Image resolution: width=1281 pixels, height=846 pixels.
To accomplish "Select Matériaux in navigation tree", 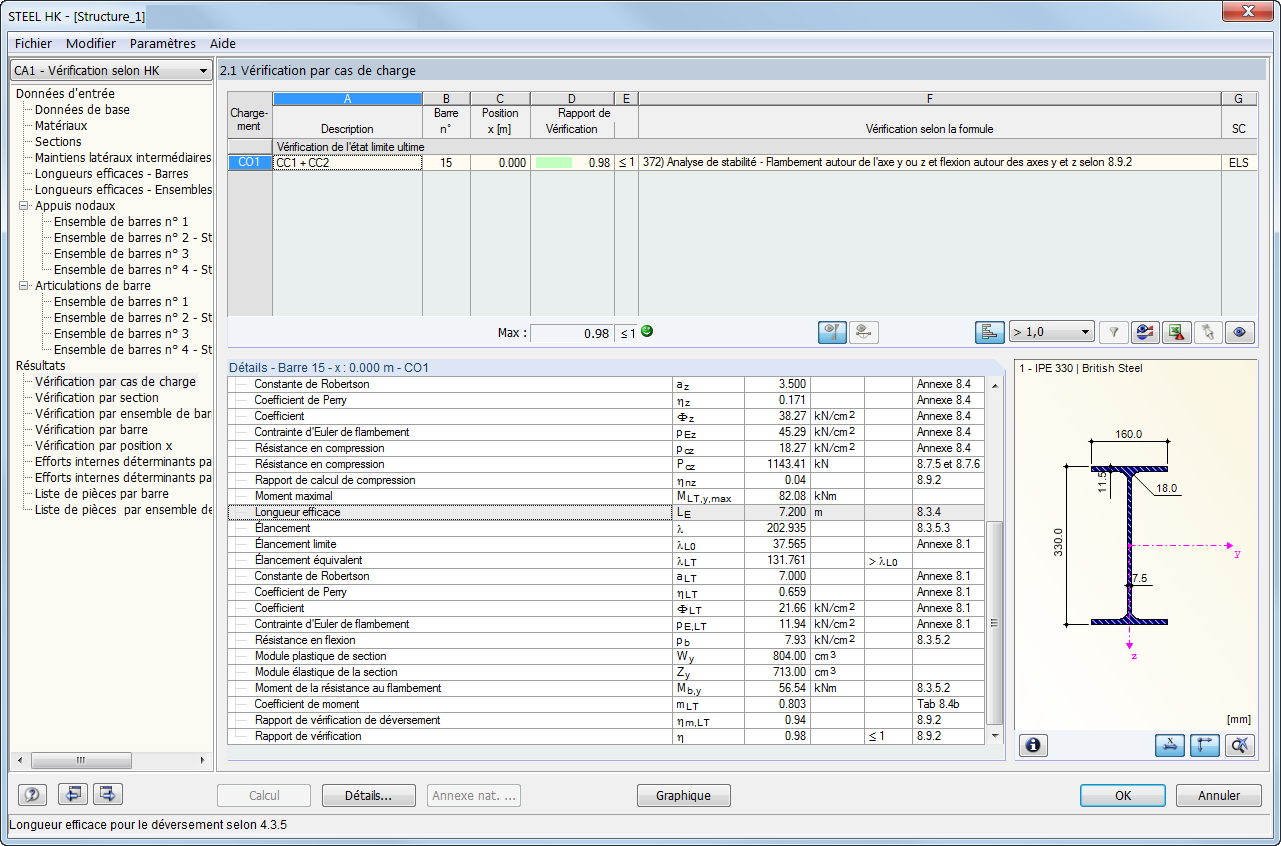I will click(x=61, y=126).
